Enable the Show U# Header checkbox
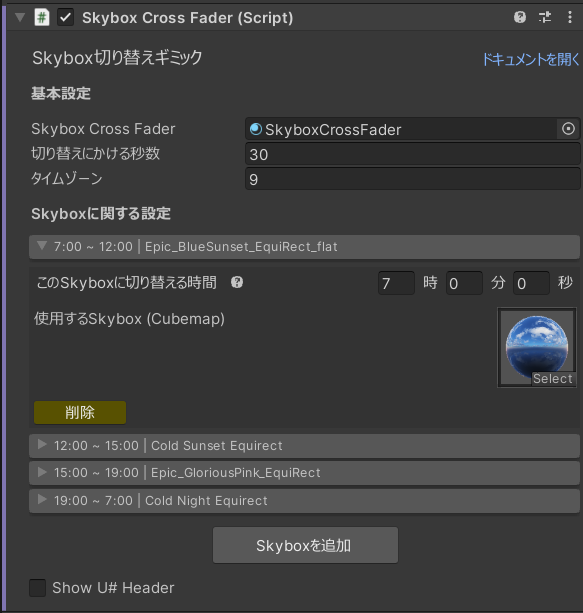Image resolution: width=583 pixels, height=613 pixels. point(38,588)
